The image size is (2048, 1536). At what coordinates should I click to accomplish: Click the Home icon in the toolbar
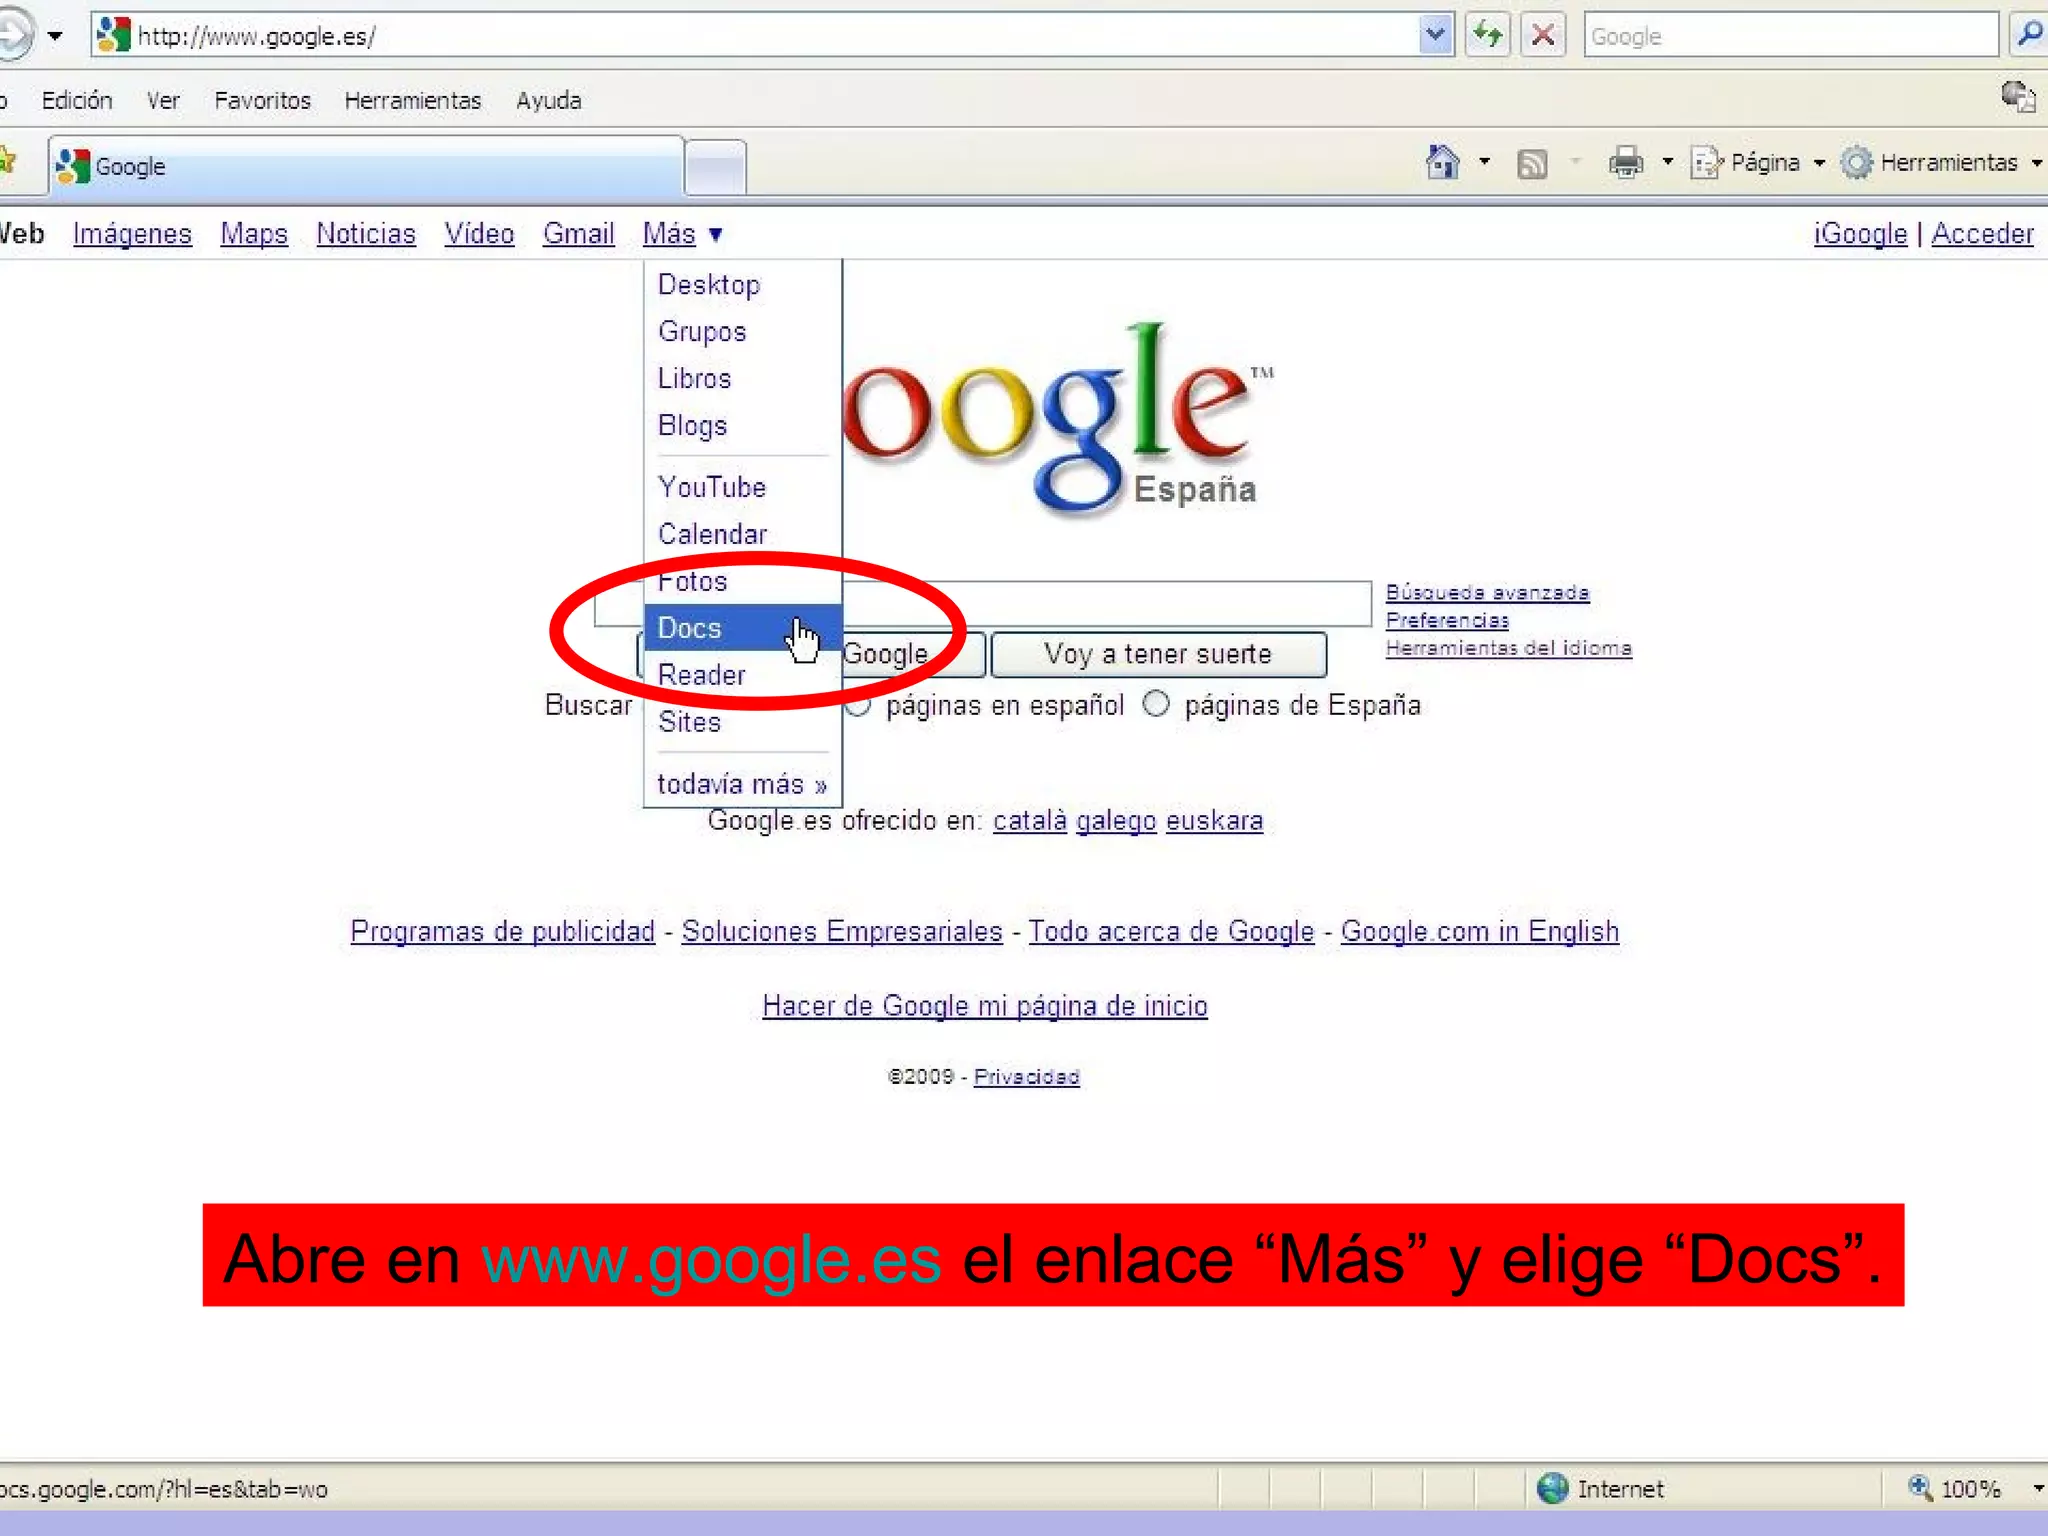click(x=1442, y=162)
